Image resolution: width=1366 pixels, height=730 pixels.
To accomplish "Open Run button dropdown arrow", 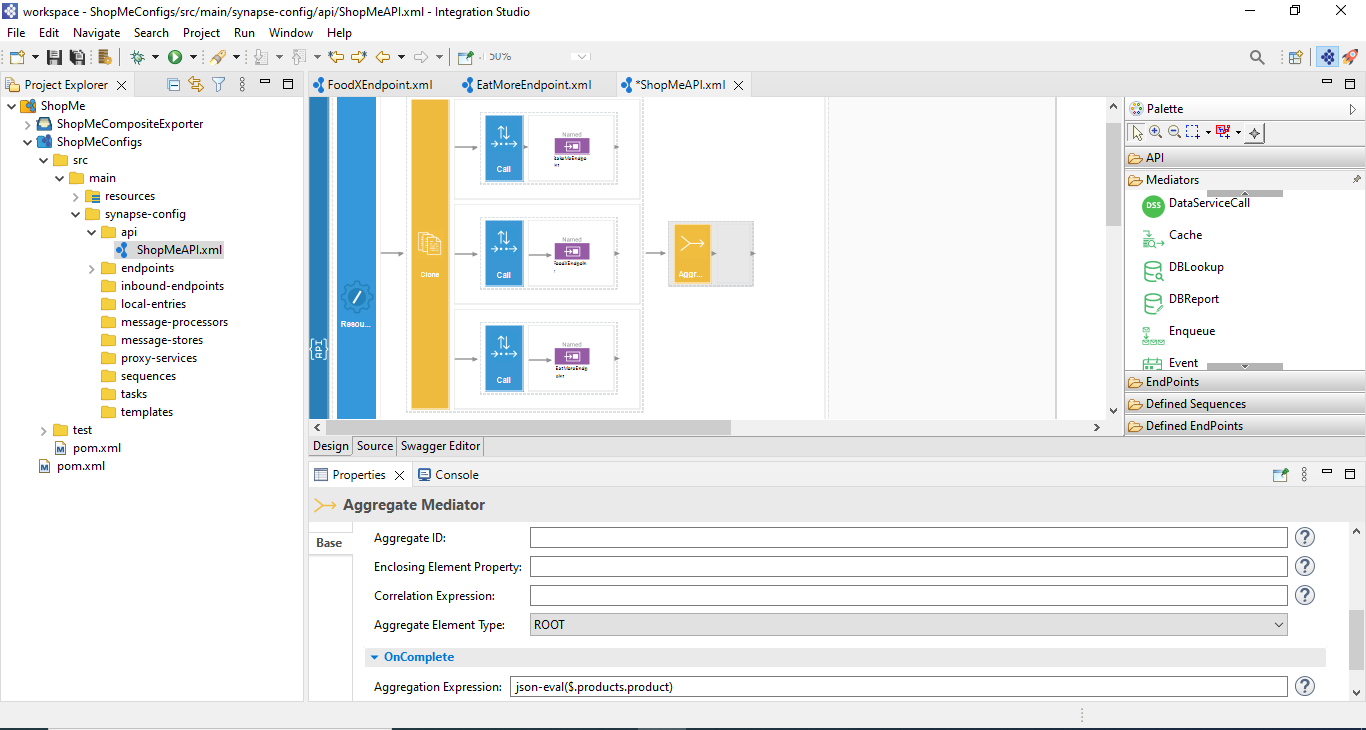I will coord(193,58).
